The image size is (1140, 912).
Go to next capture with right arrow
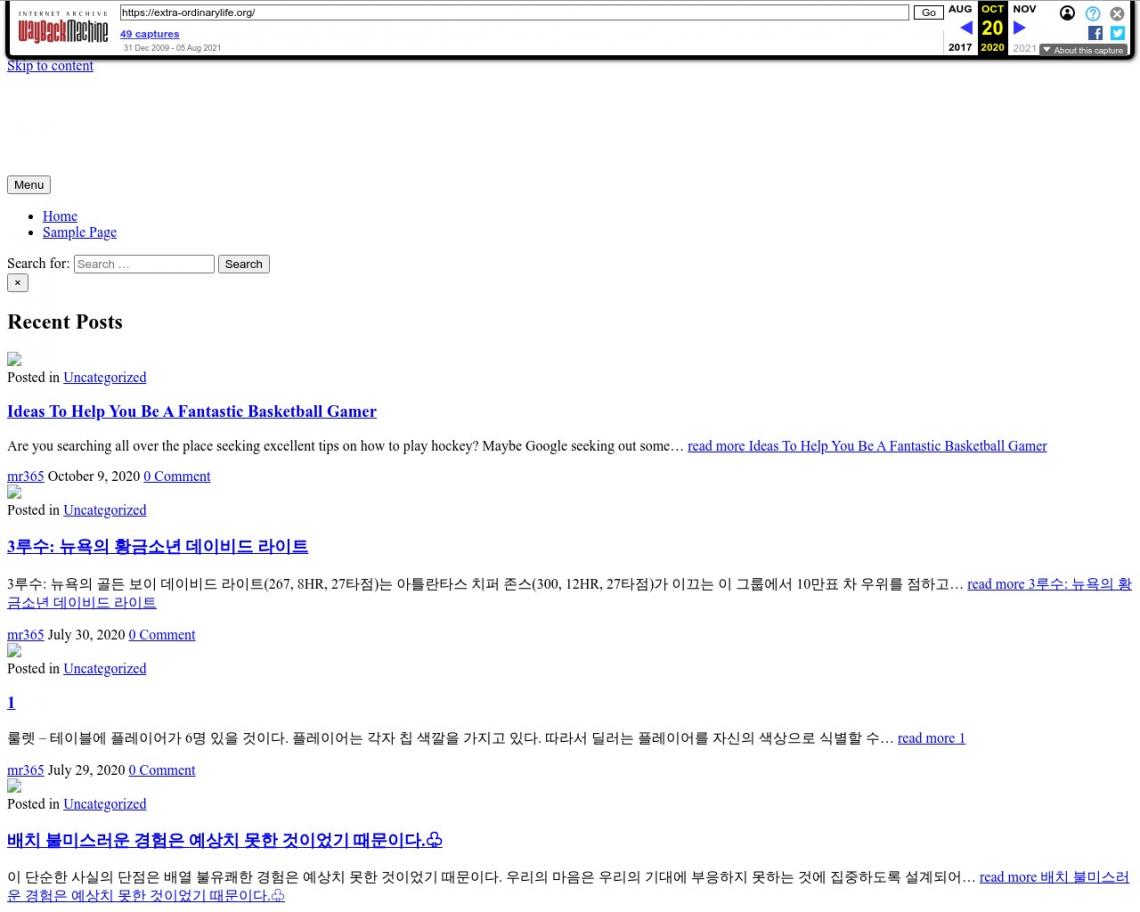point(1020,28)
